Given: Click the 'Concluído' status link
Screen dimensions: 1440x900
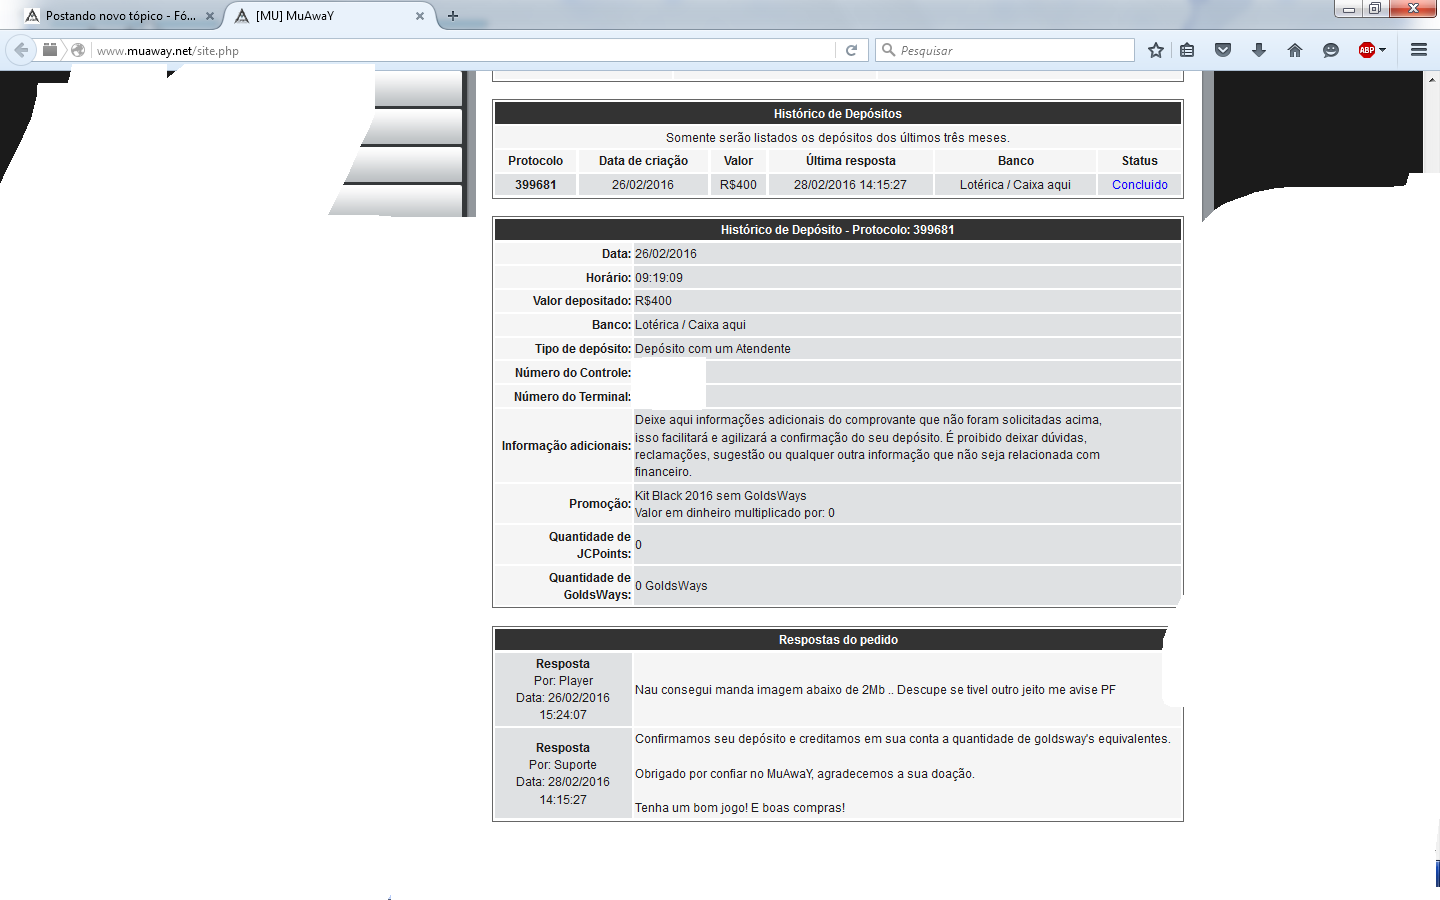Looking at the screenshot, I should [x=1139, y=185].
